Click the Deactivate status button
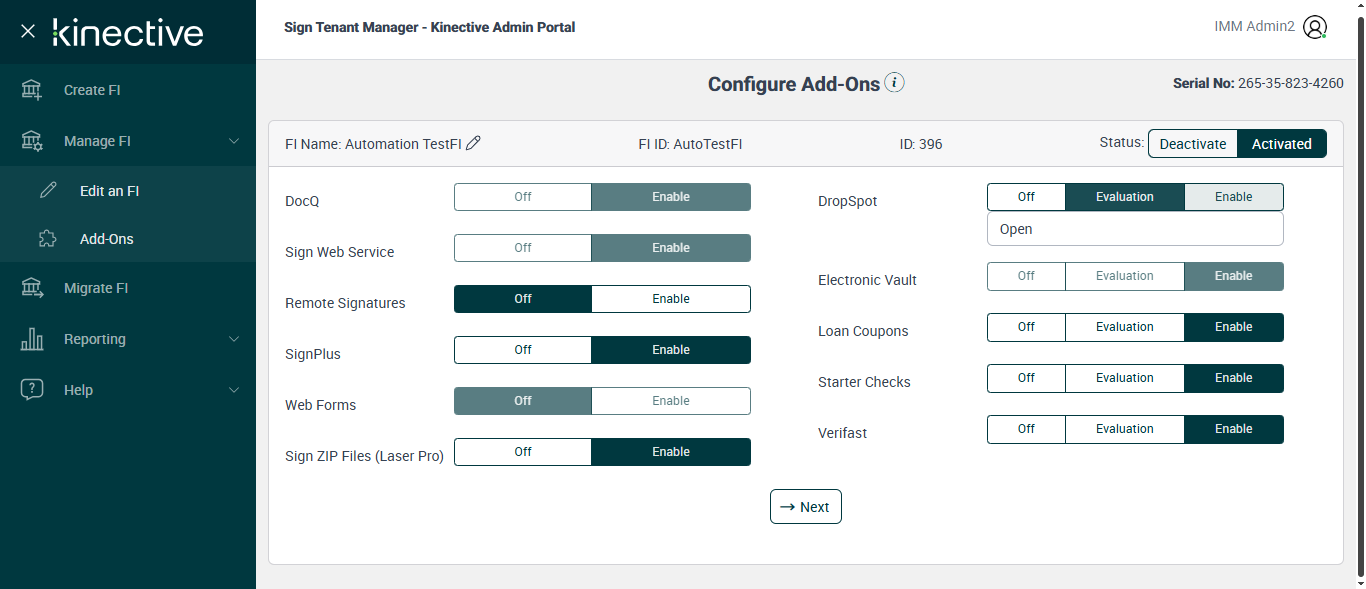 [1192, 144]
